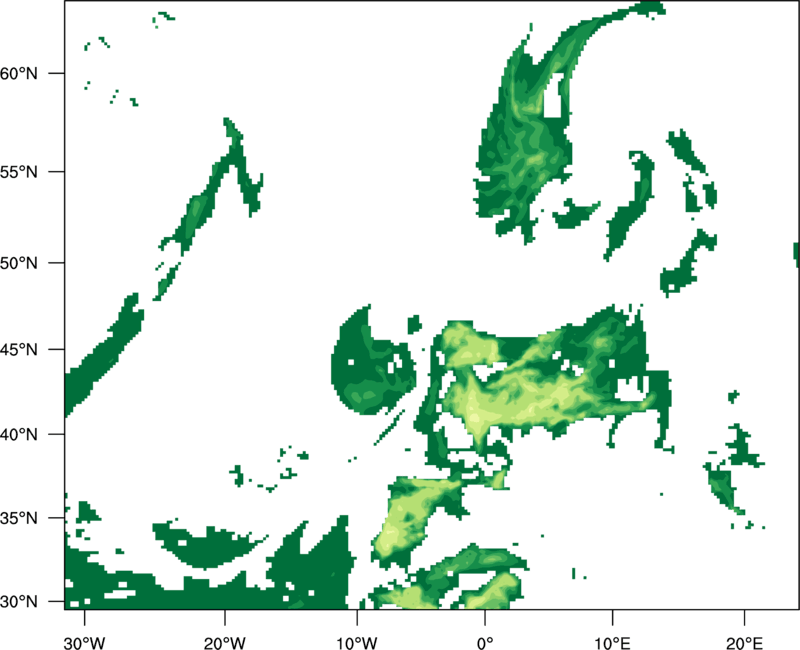Click the 35°N latitude label
The image size is (800, 650).
[19, 518]
